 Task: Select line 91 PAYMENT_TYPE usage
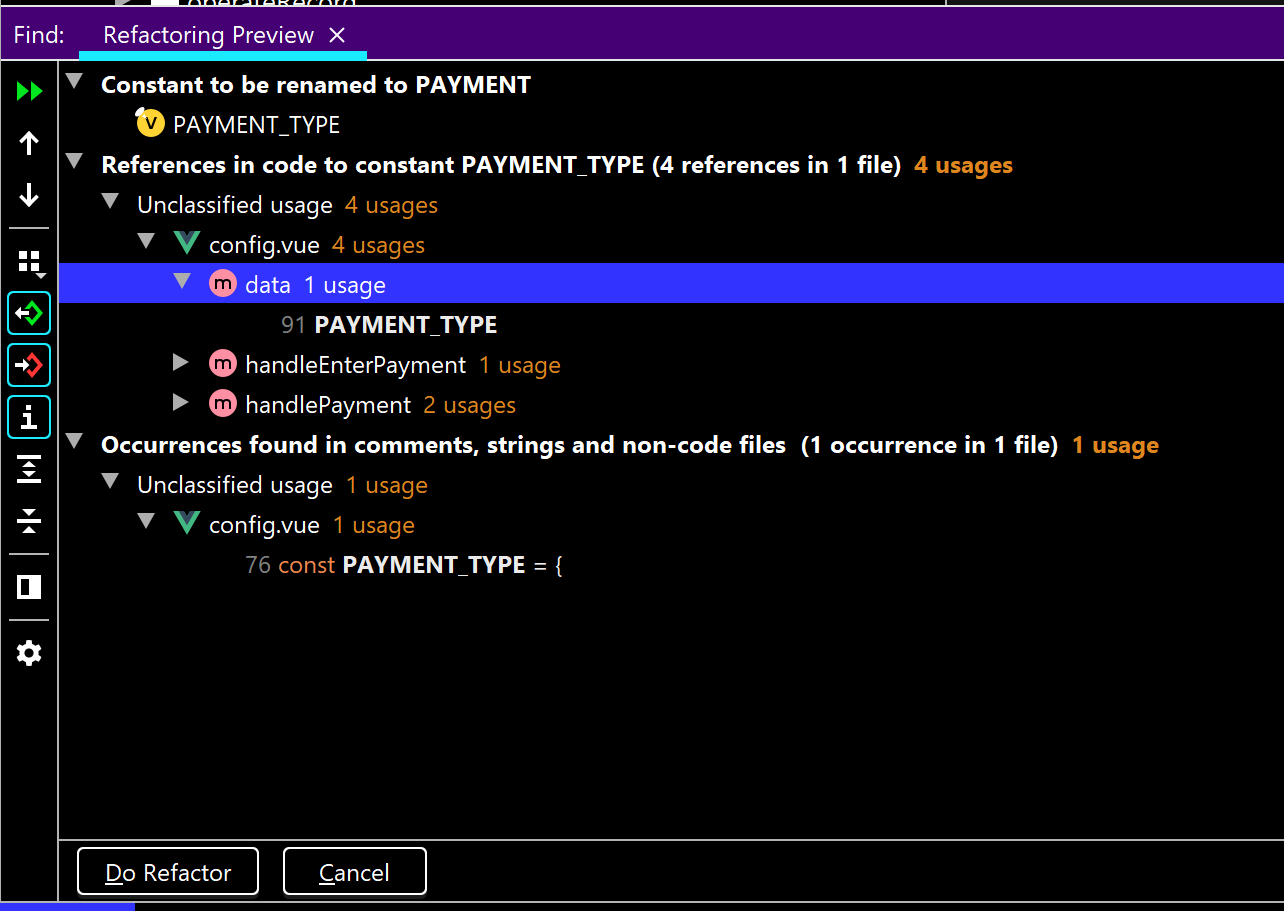click(x=405, y=325)
